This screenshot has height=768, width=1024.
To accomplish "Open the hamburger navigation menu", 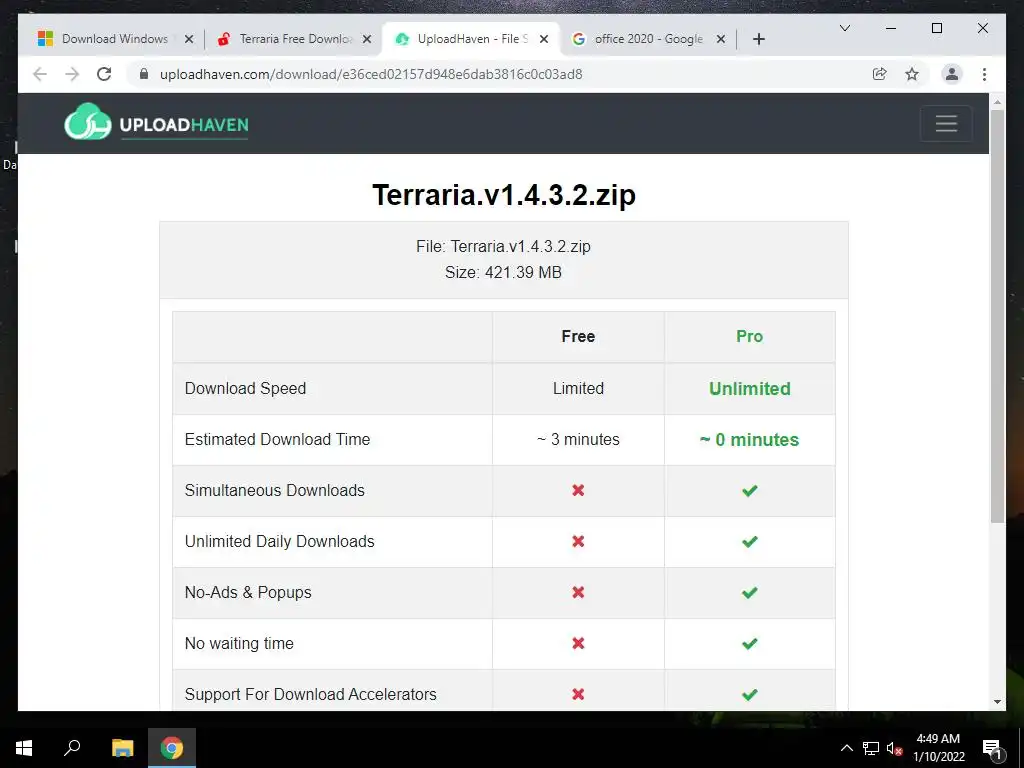I will coord(946,123).
